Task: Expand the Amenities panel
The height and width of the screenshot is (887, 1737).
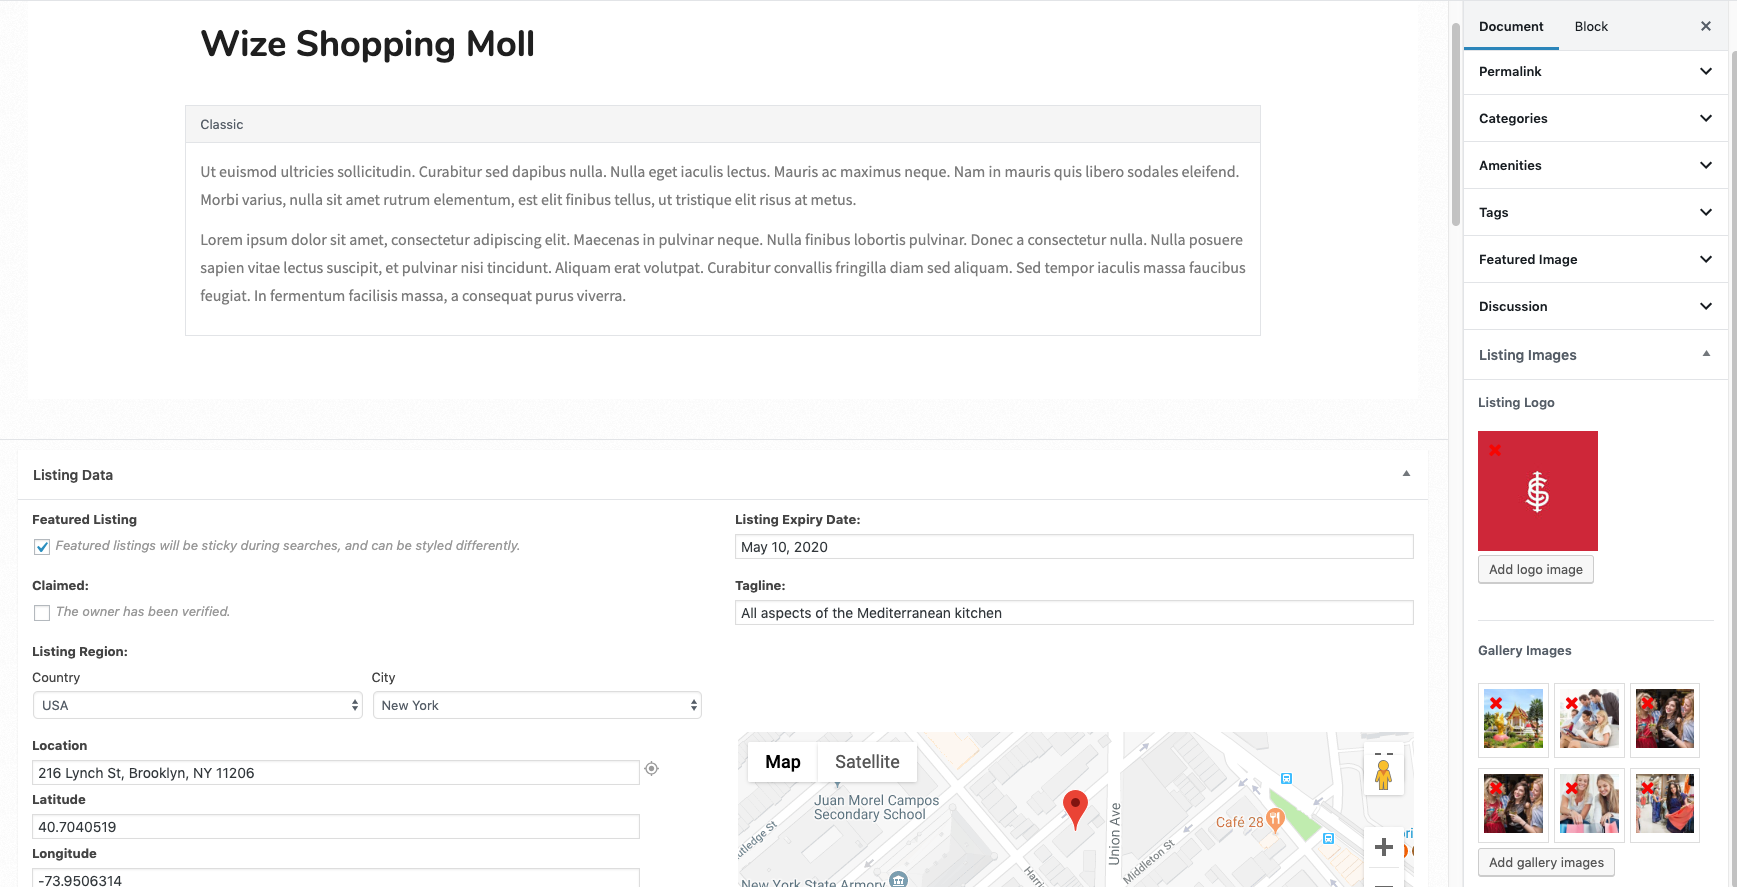Action: tap(1595, 165)
